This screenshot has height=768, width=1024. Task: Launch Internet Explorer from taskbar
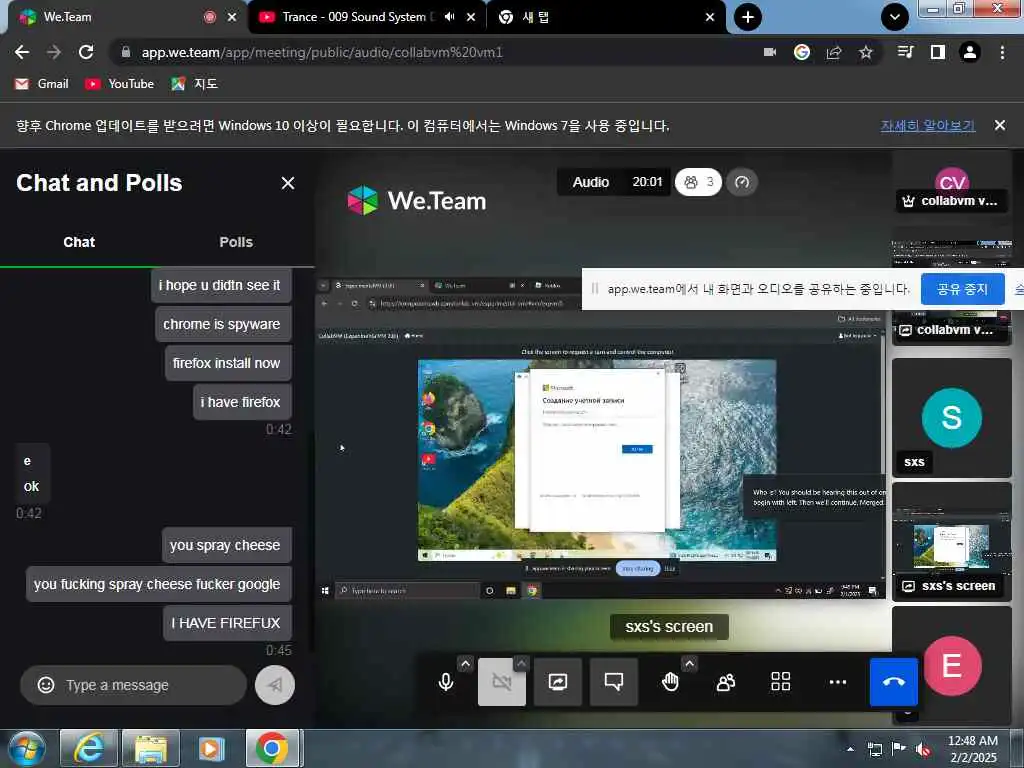point(88,749)
